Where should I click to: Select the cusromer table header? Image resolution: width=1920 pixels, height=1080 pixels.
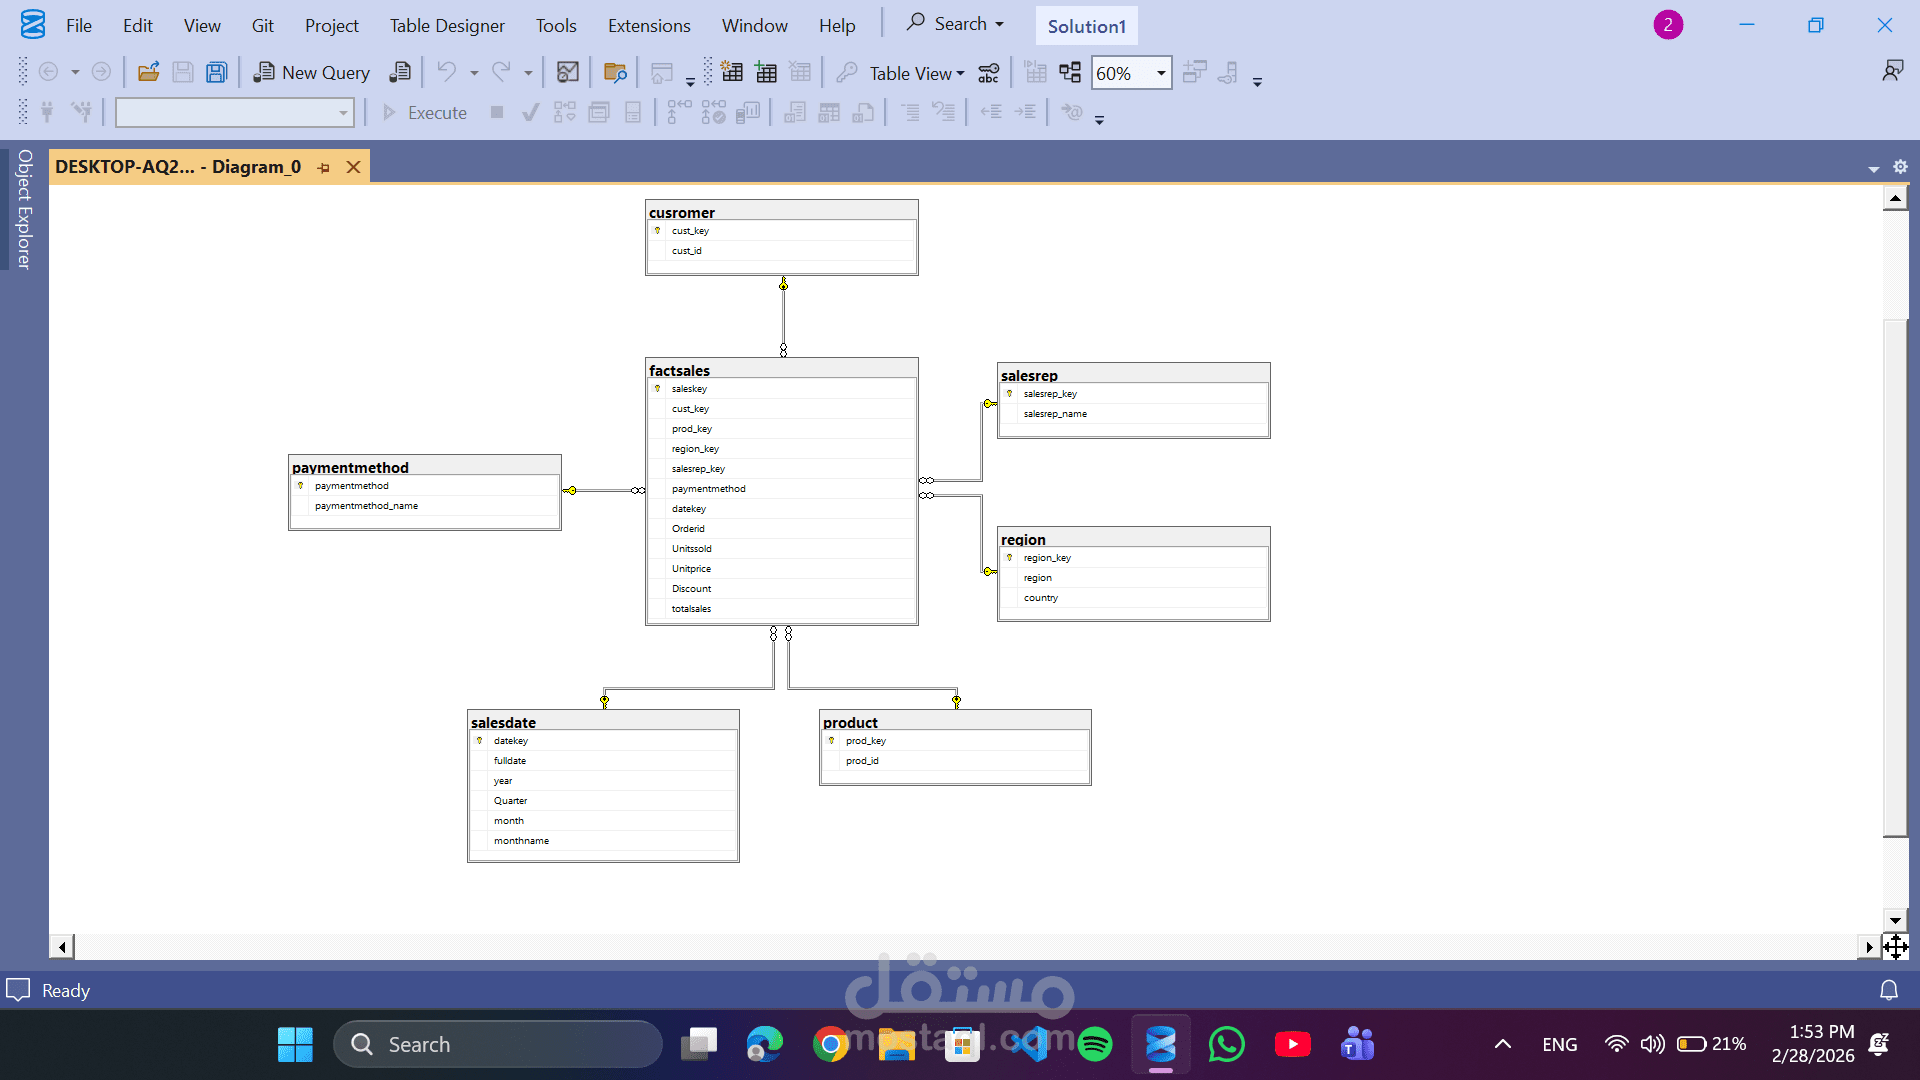[x=782, y=211]
